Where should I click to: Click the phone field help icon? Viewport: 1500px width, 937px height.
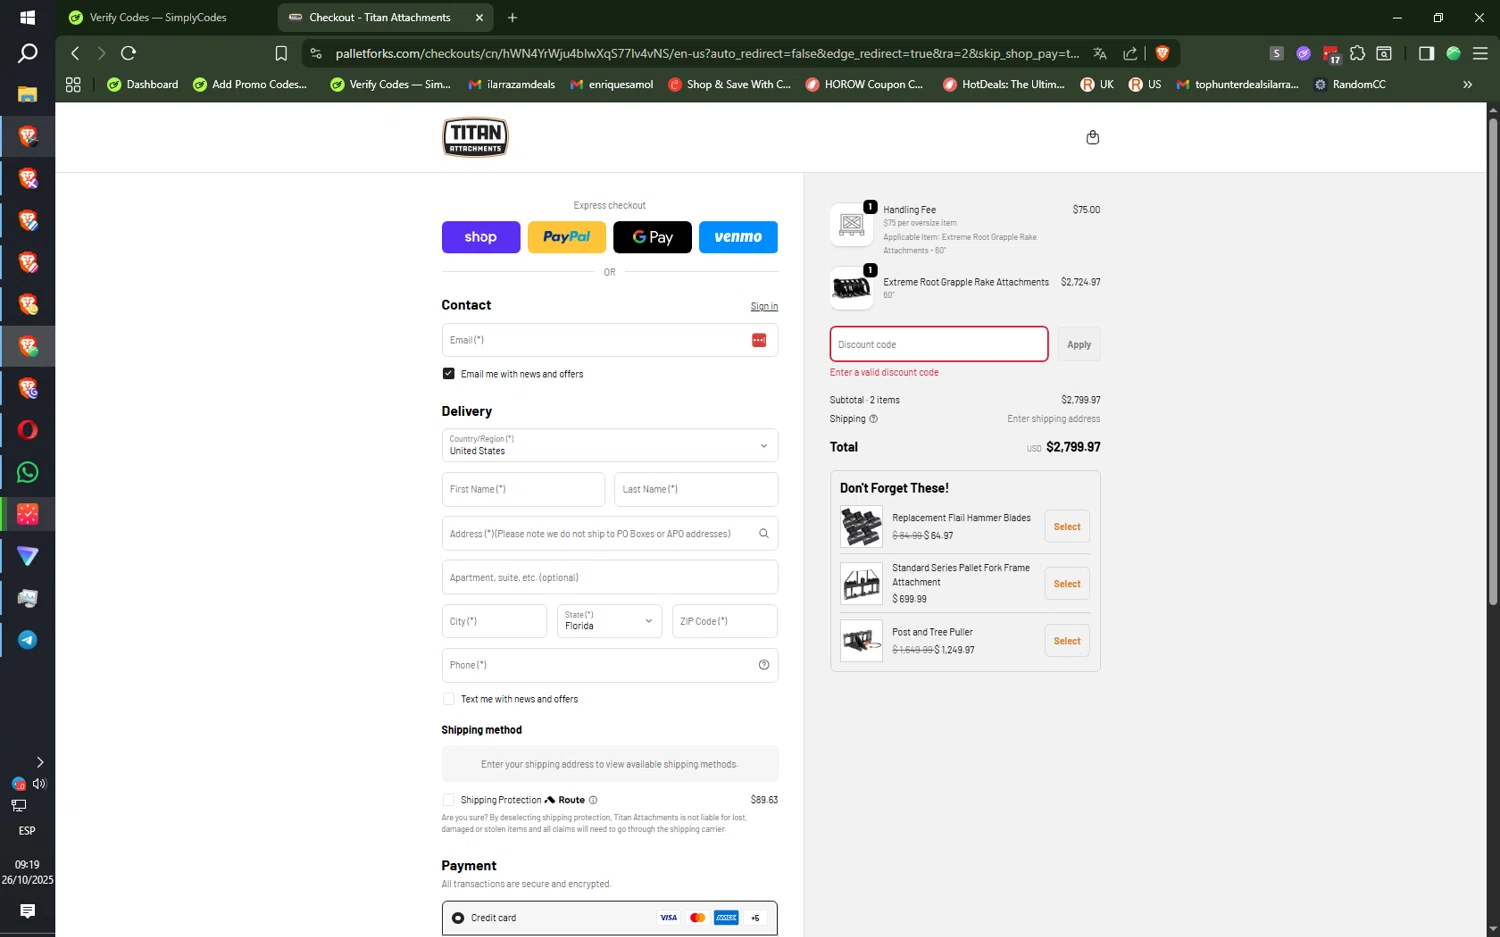764,665
